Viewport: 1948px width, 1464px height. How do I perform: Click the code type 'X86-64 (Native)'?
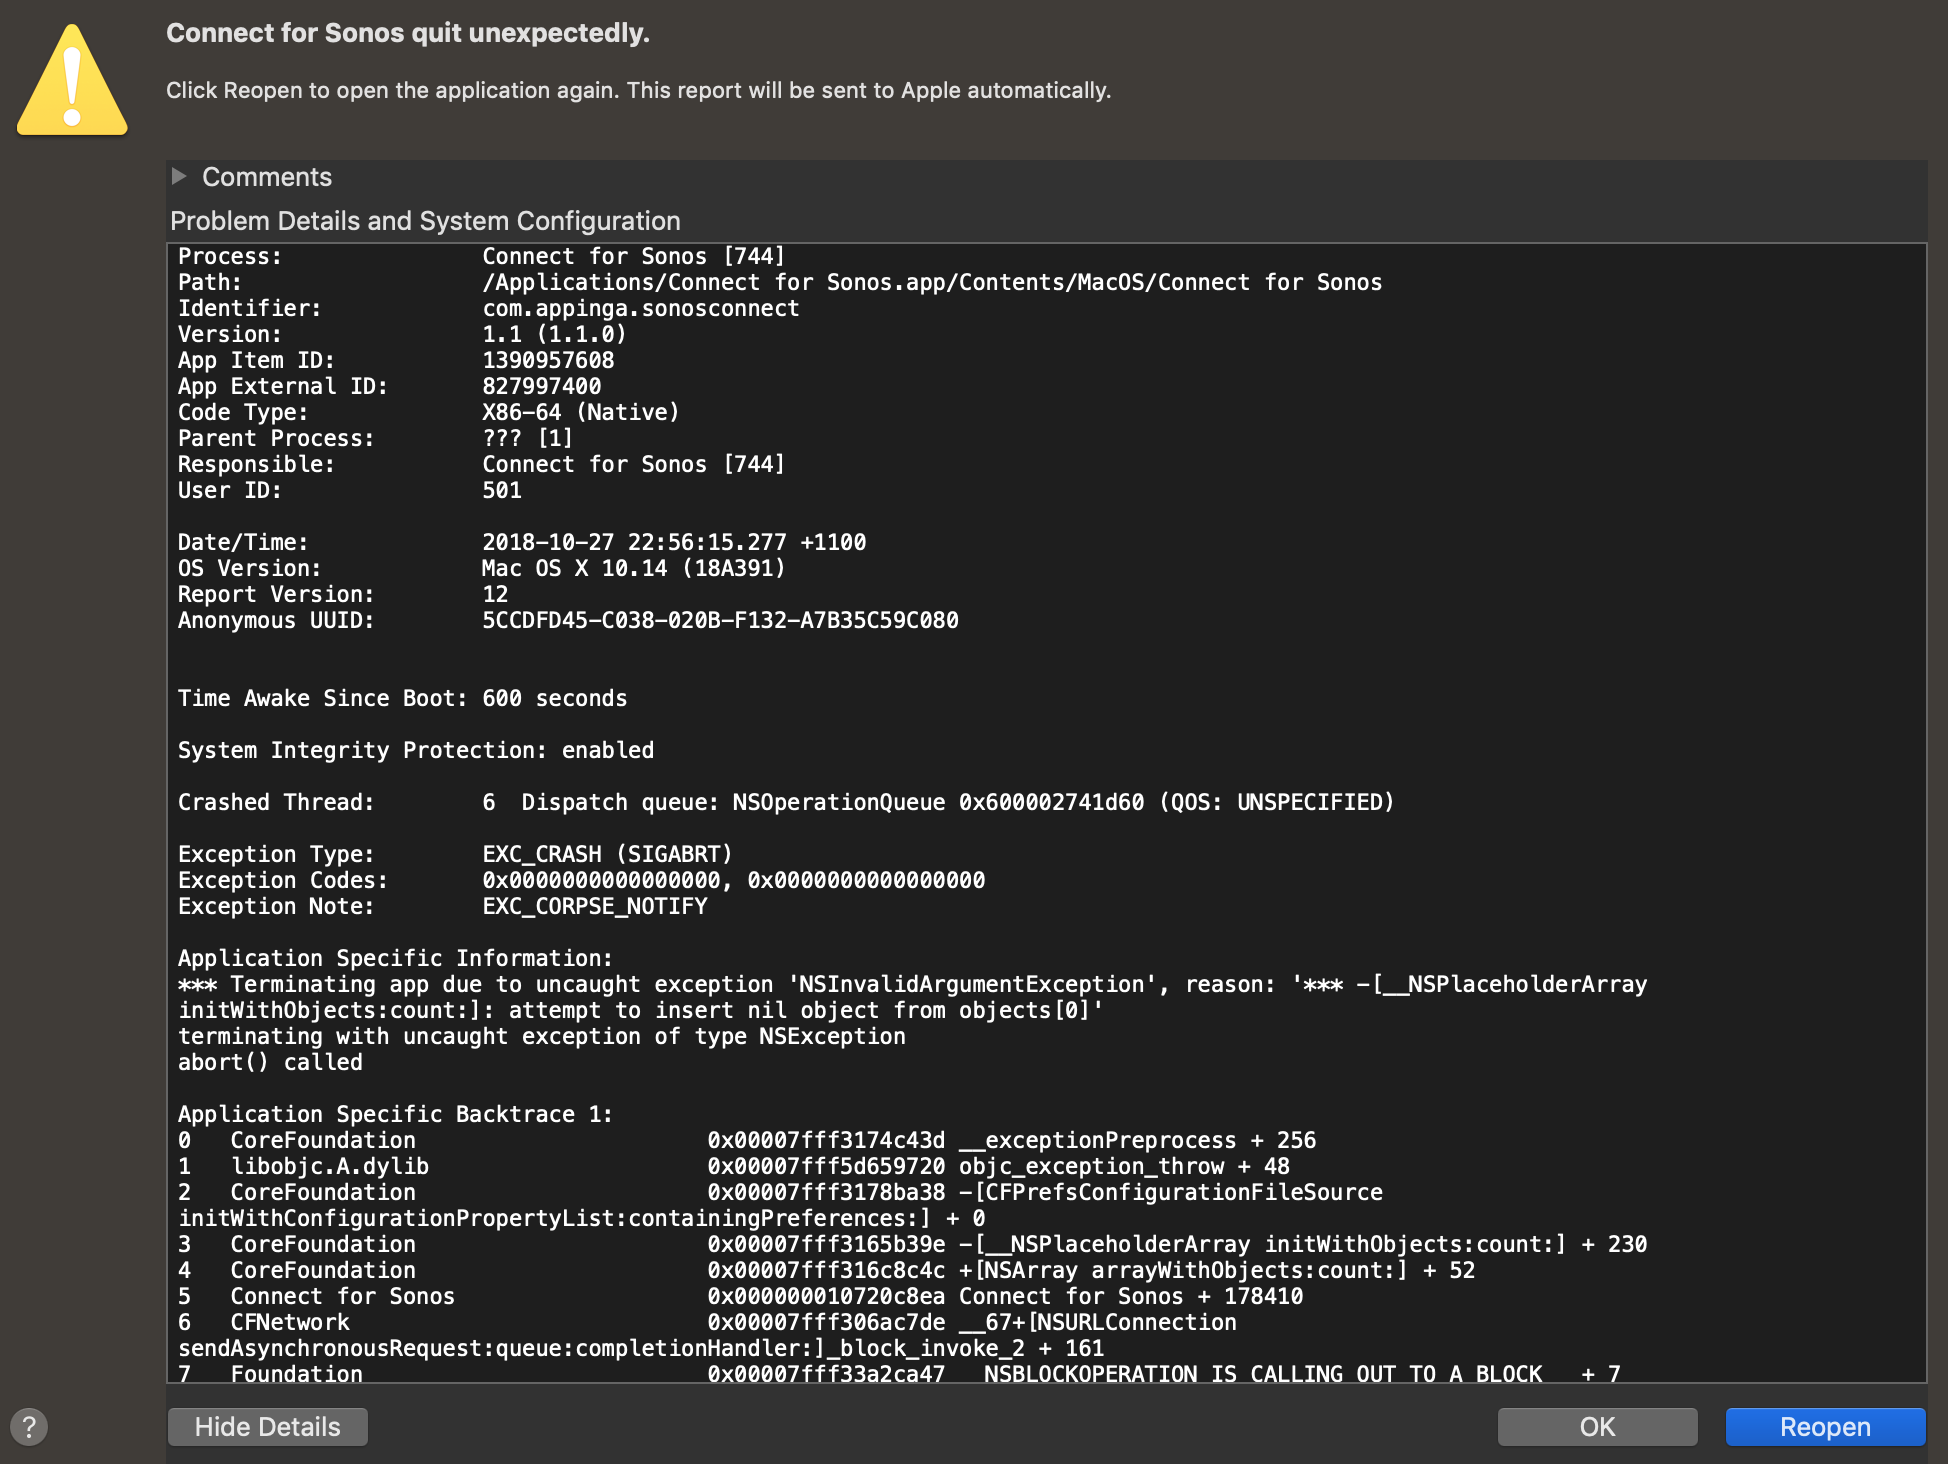point(581,412)
